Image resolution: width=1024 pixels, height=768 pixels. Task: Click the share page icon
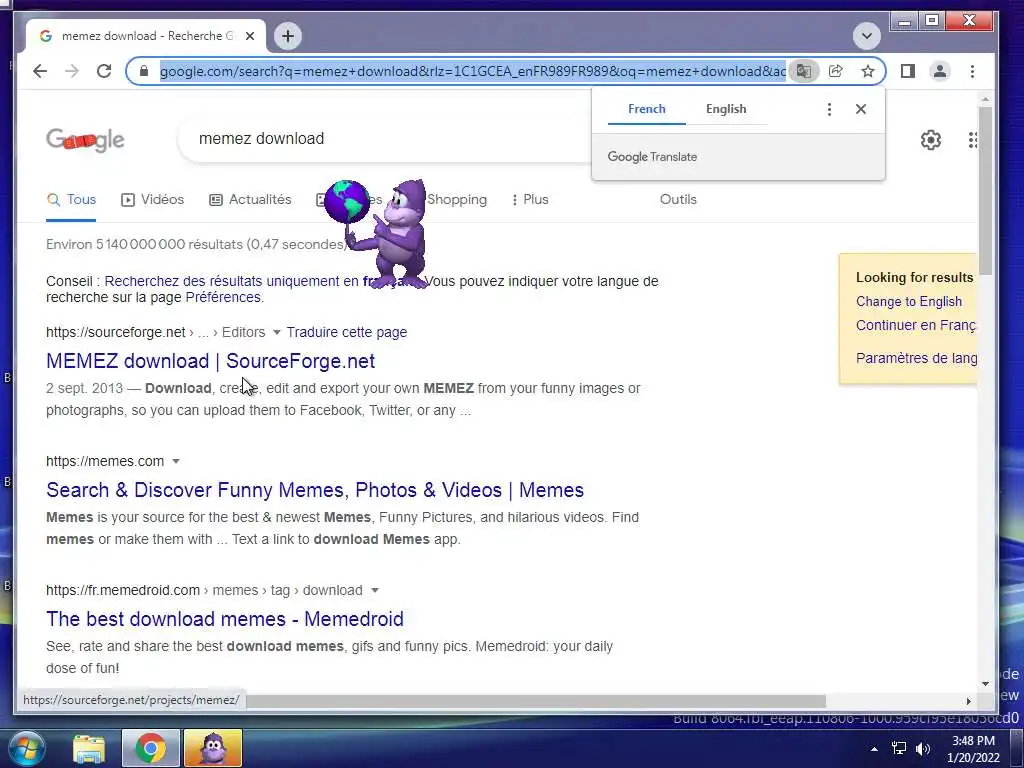835,71
